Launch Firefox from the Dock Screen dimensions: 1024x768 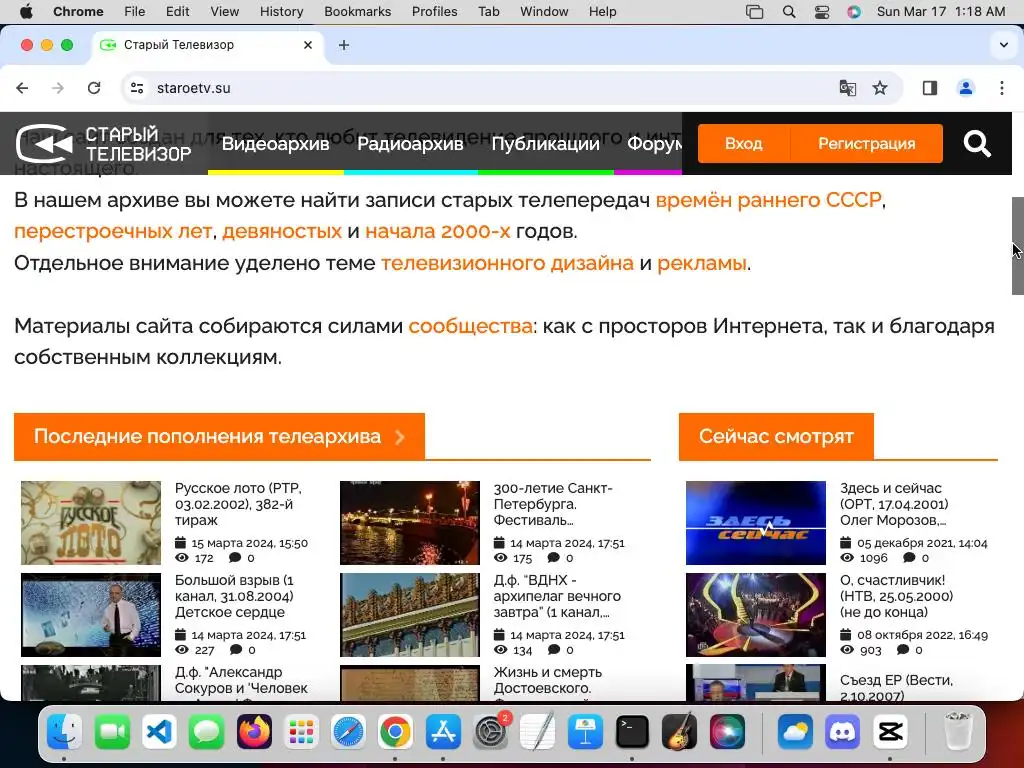coord(254,731)
